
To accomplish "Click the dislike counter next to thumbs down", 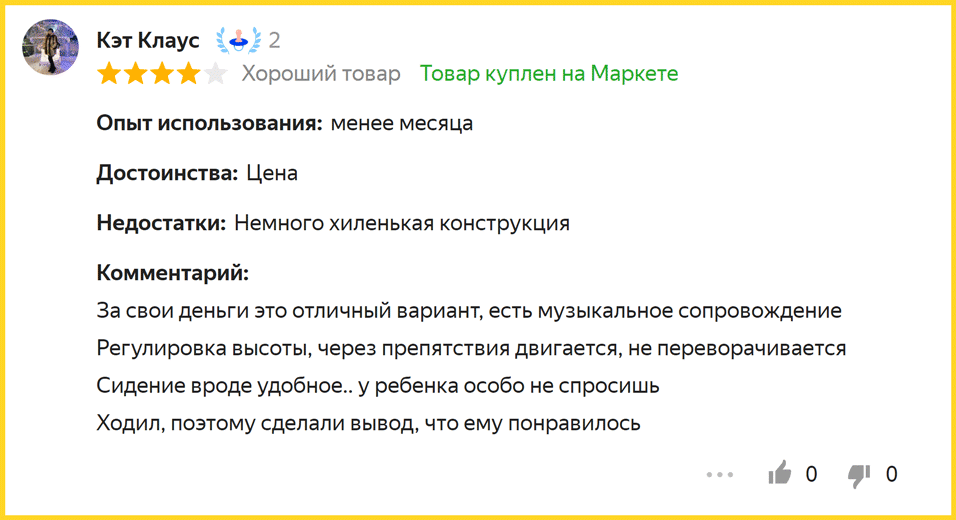I will pyautogui.click(x=891, y=474).
